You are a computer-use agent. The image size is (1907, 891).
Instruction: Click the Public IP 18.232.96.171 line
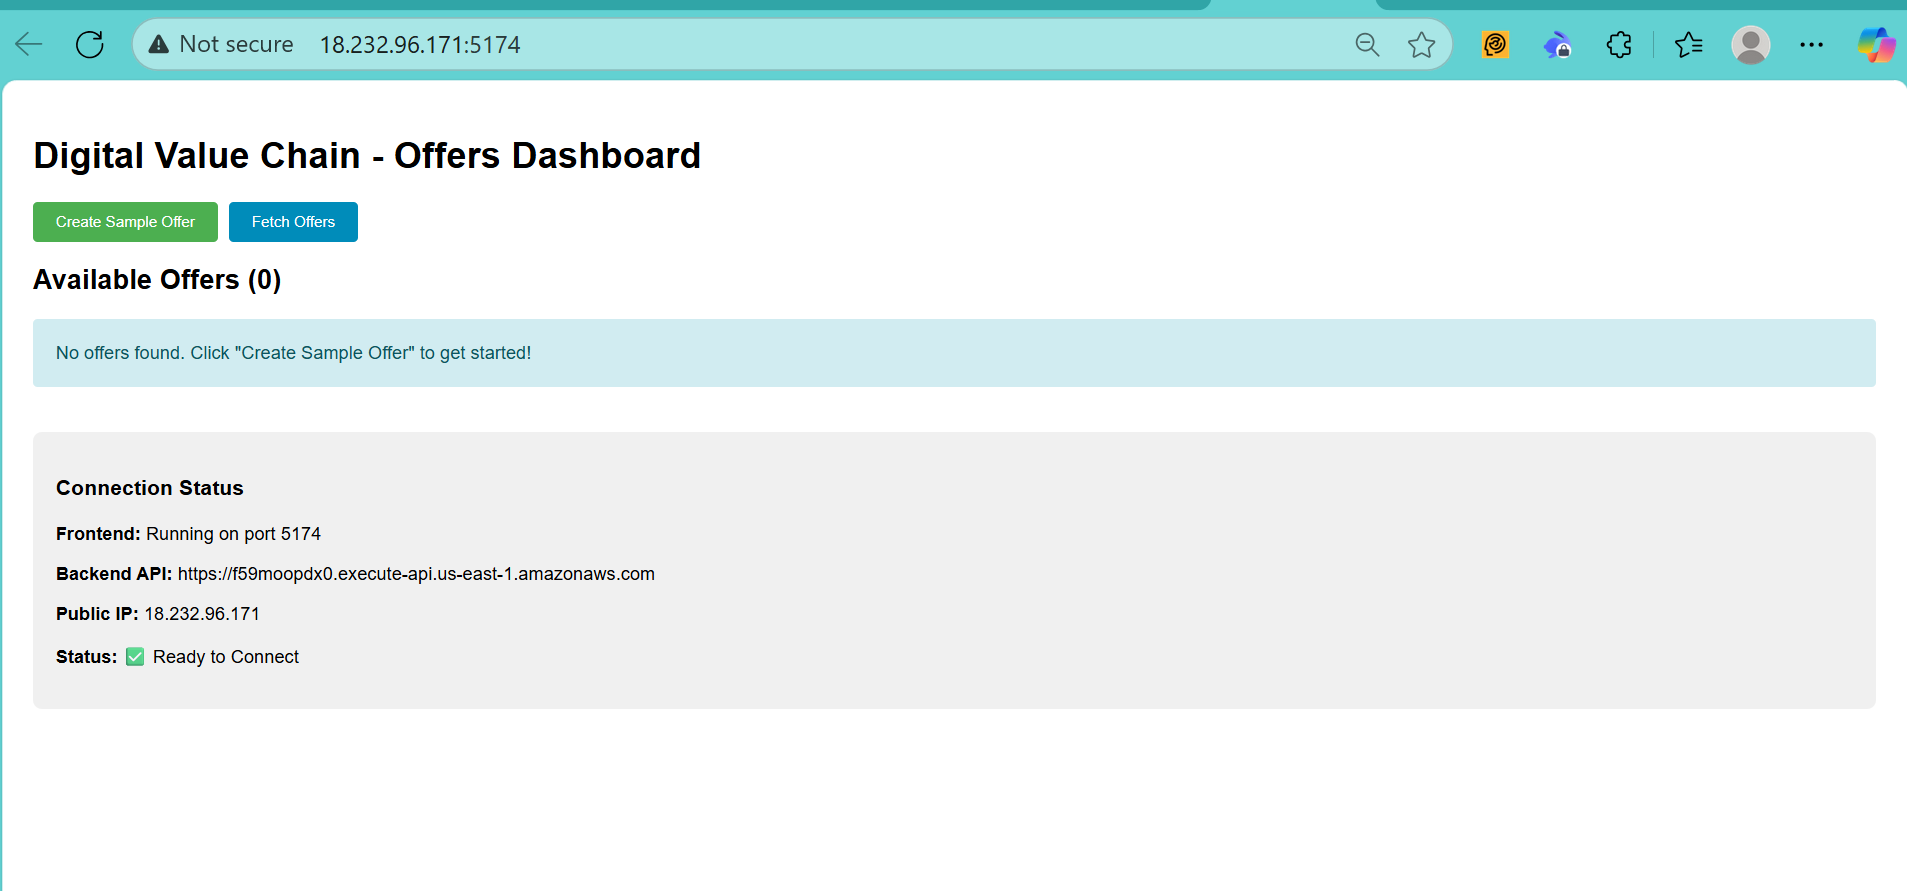158,614
